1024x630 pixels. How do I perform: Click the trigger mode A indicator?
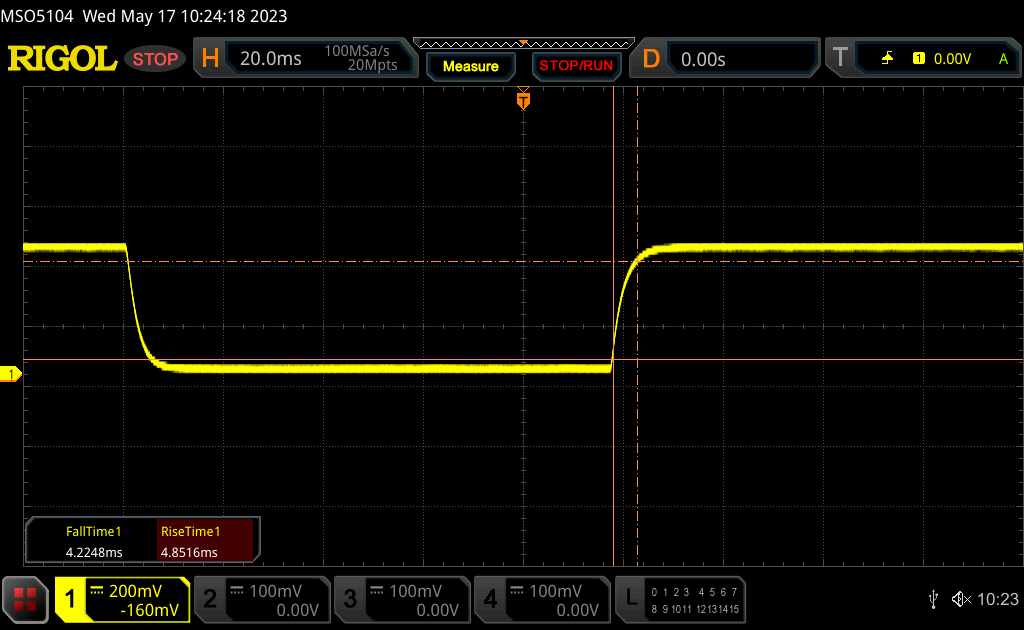tap(1003, 59)
